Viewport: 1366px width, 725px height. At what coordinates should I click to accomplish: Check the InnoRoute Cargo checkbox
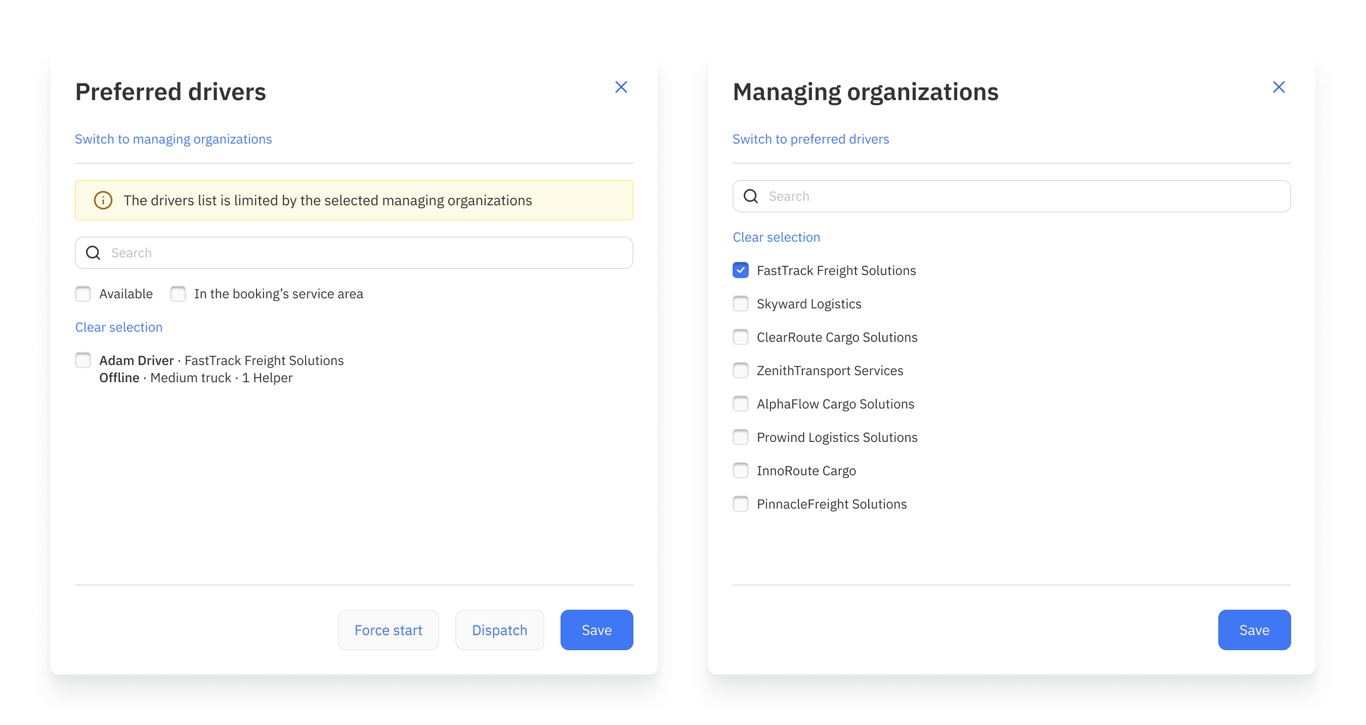click(741, 470)
